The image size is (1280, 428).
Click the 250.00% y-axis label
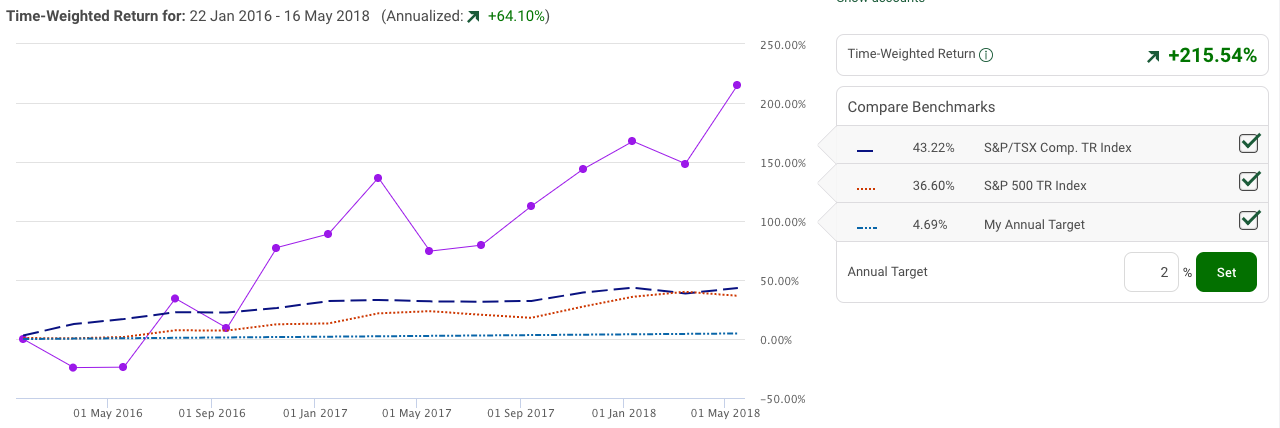point(783,45)
